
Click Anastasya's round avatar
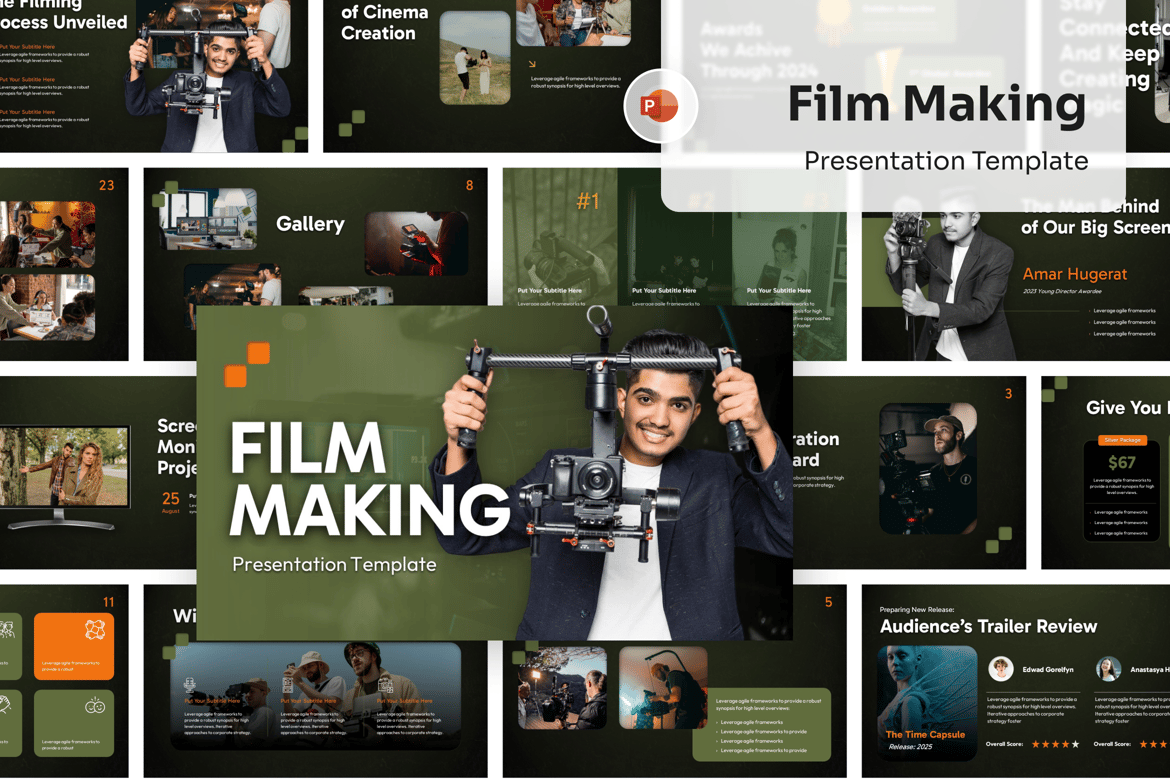coord(1108,669)
